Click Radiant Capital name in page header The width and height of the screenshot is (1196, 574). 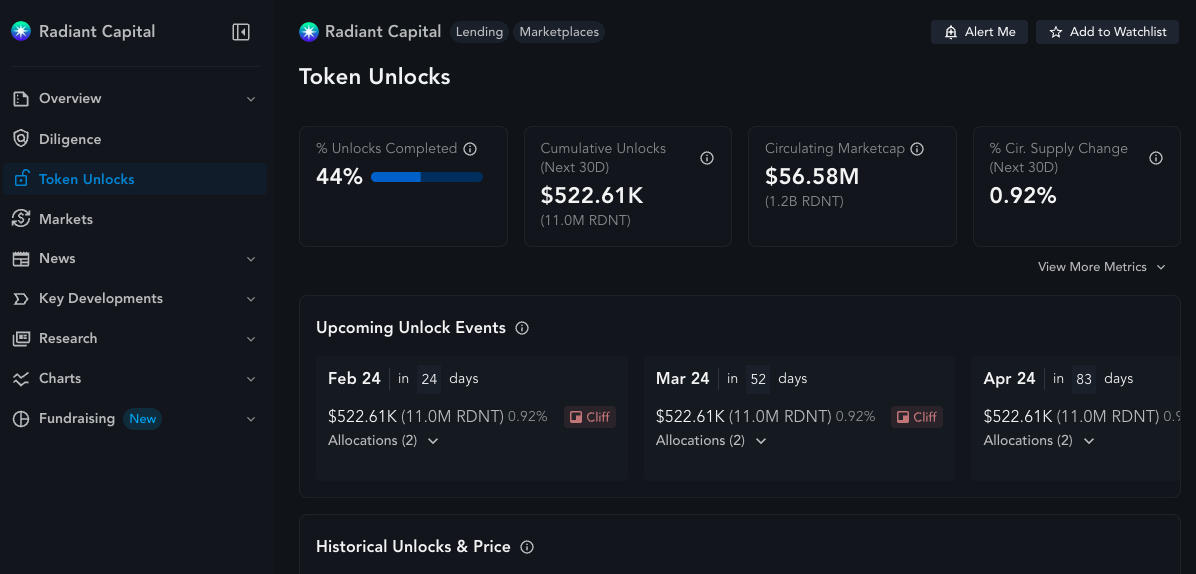[x=383, y=31]
